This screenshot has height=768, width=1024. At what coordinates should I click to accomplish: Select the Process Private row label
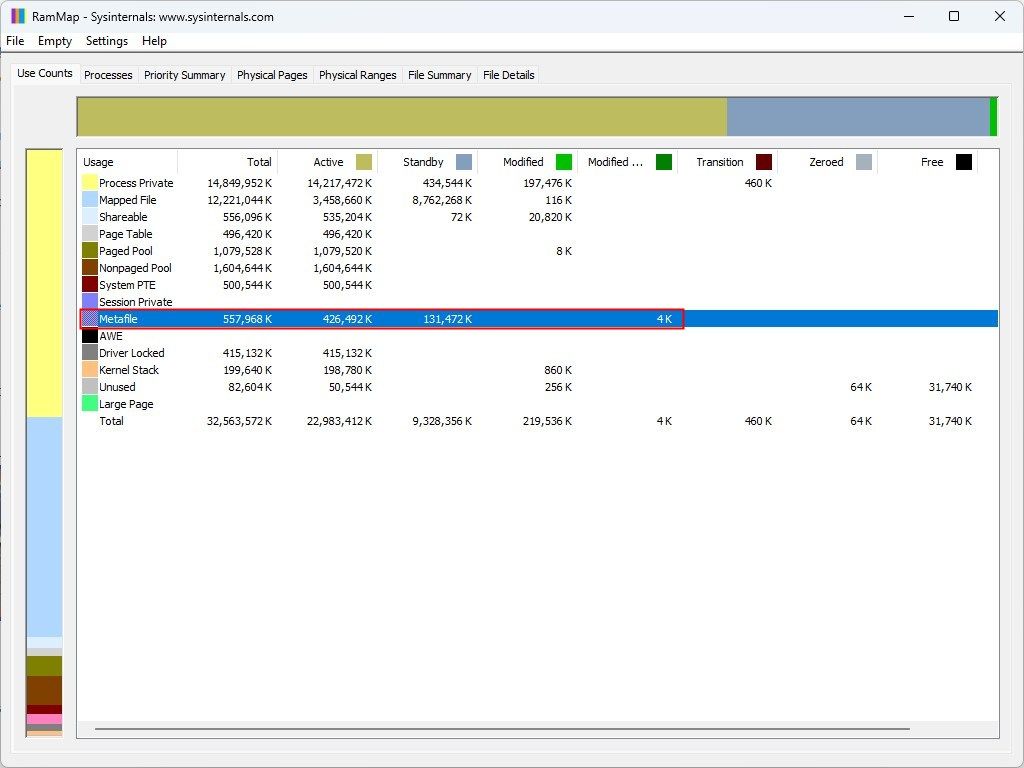click(136, 183)
